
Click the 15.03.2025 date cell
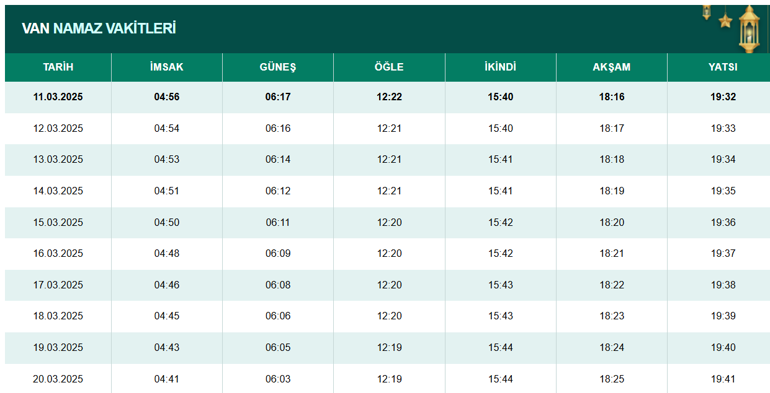pos(58,223)
